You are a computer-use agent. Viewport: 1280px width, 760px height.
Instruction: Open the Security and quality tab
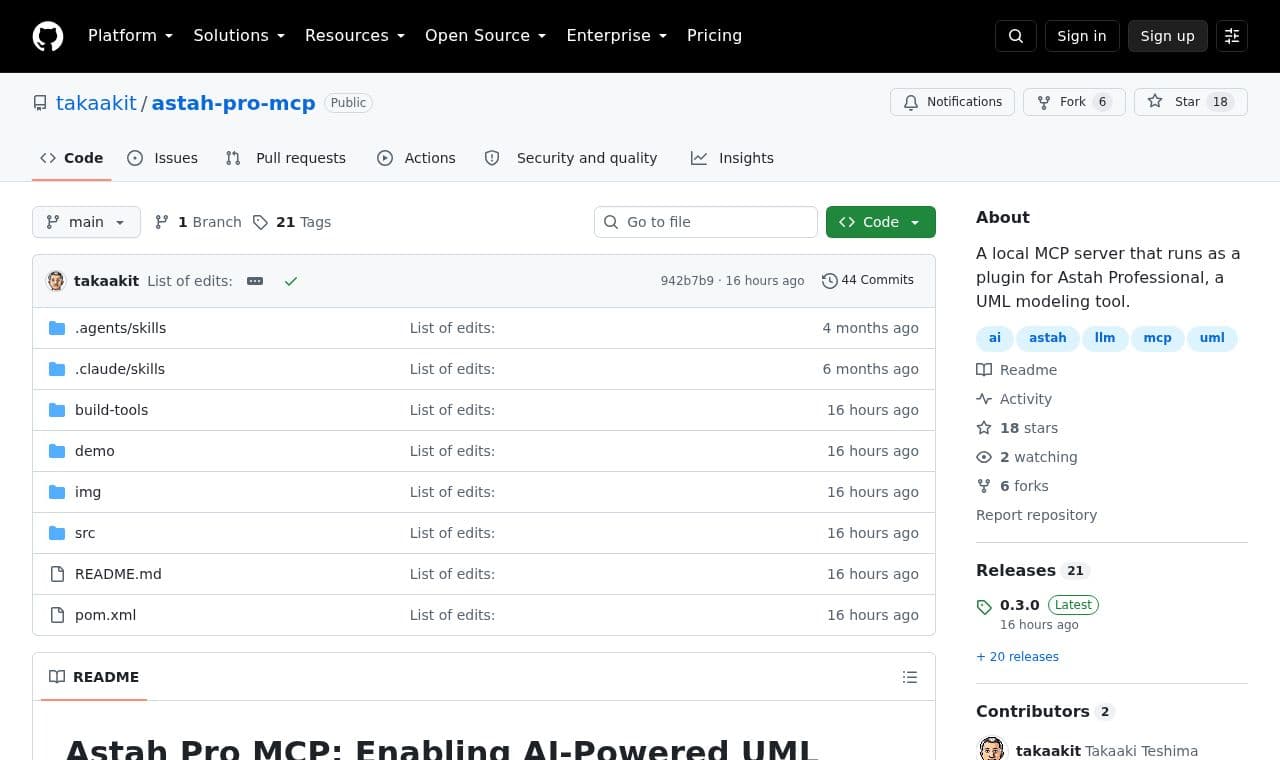571,158
